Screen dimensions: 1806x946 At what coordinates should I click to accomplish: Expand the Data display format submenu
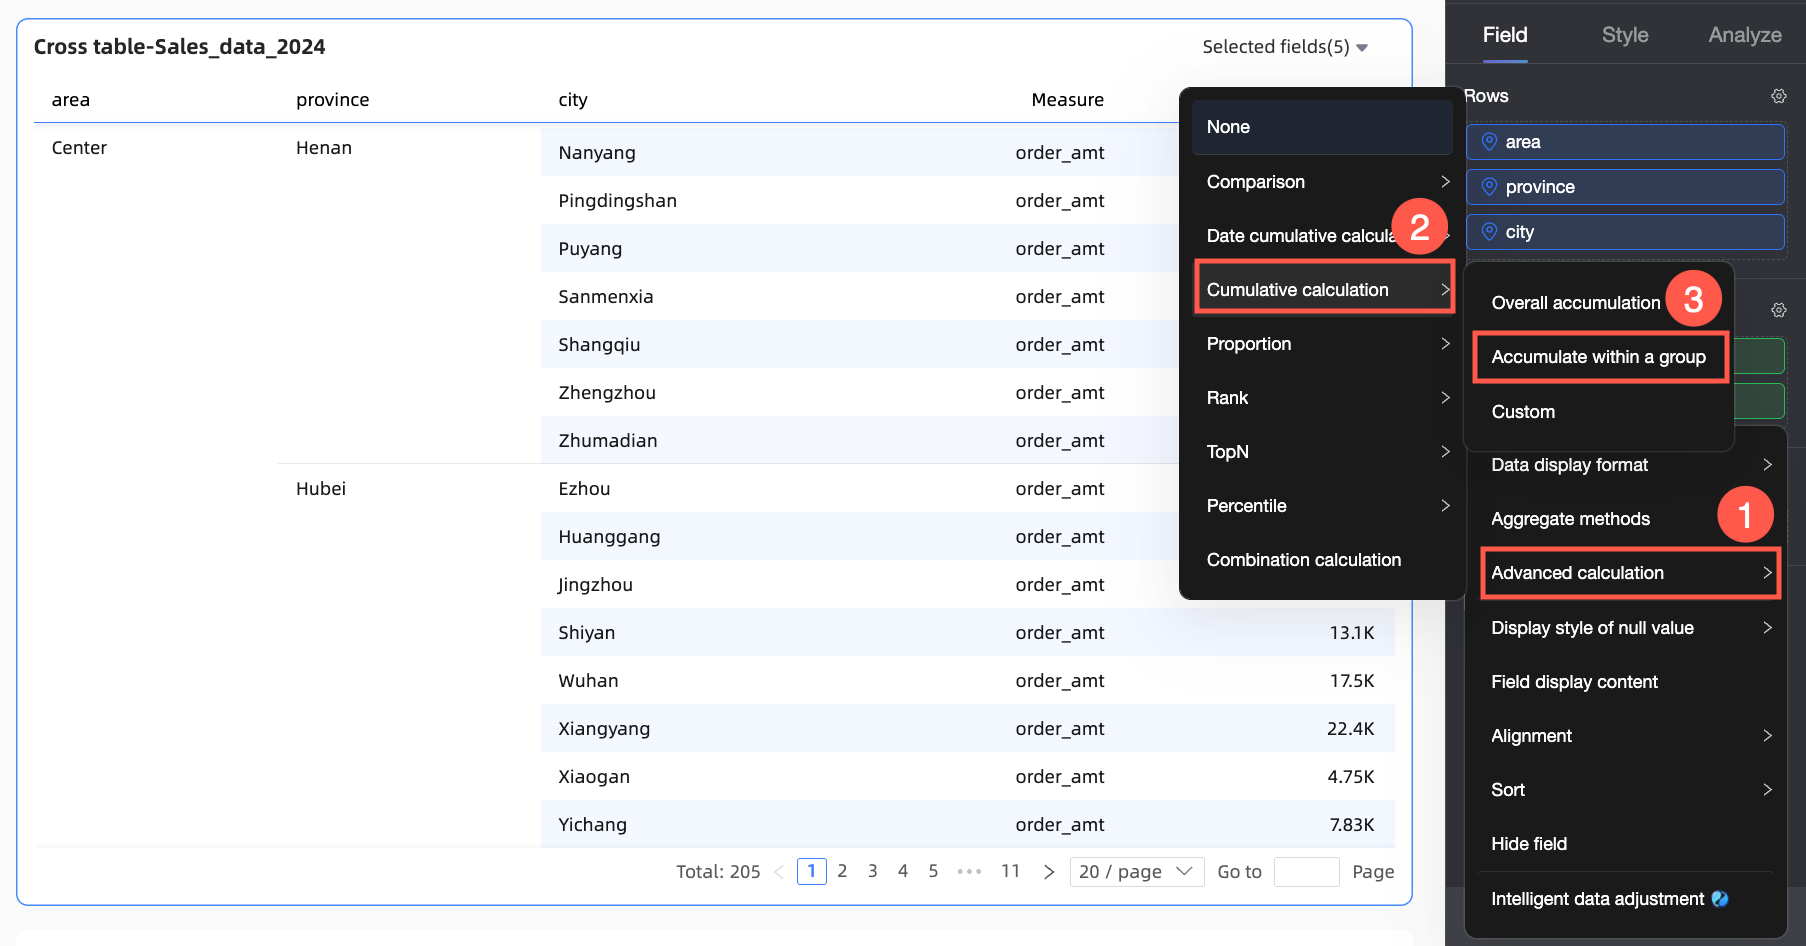click(x=1767, y=465)
